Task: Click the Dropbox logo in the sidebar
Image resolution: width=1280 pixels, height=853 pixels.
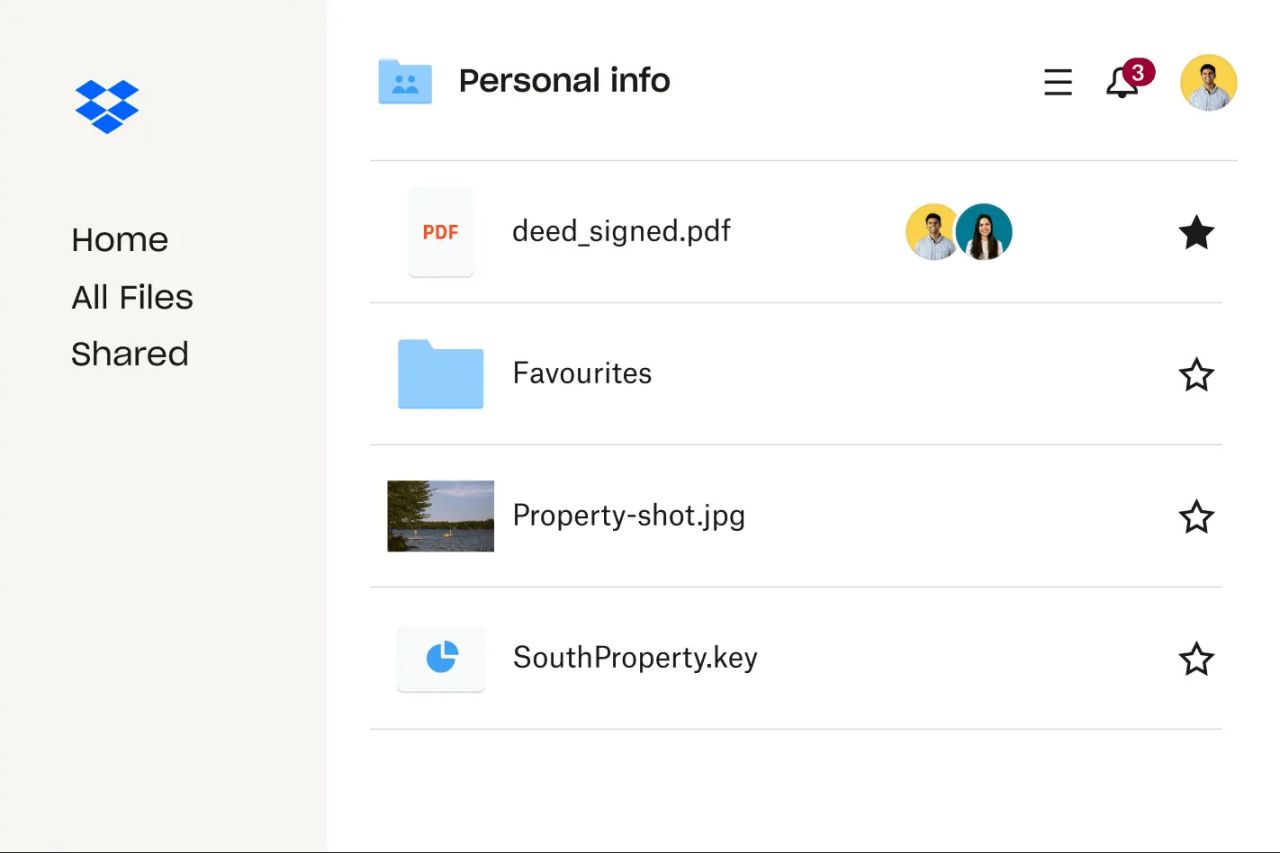Action: coord(106,107)
